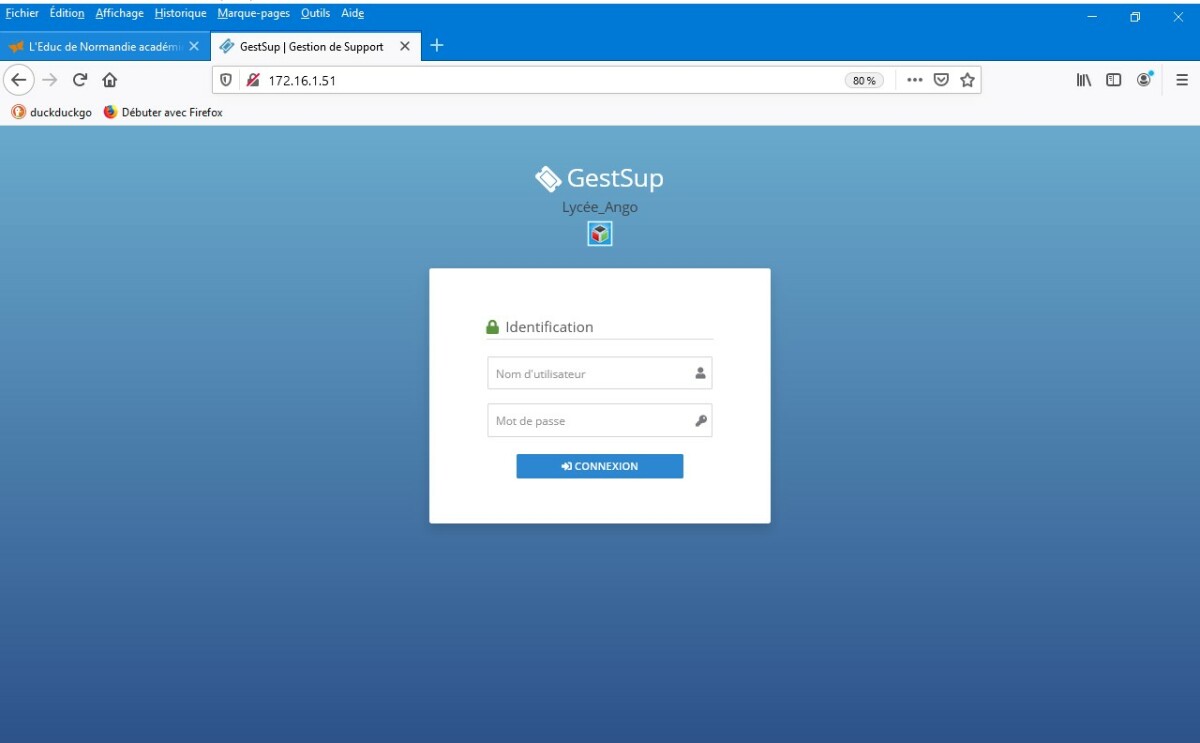Focus the Mot de passe field

[x=600, y=421]
